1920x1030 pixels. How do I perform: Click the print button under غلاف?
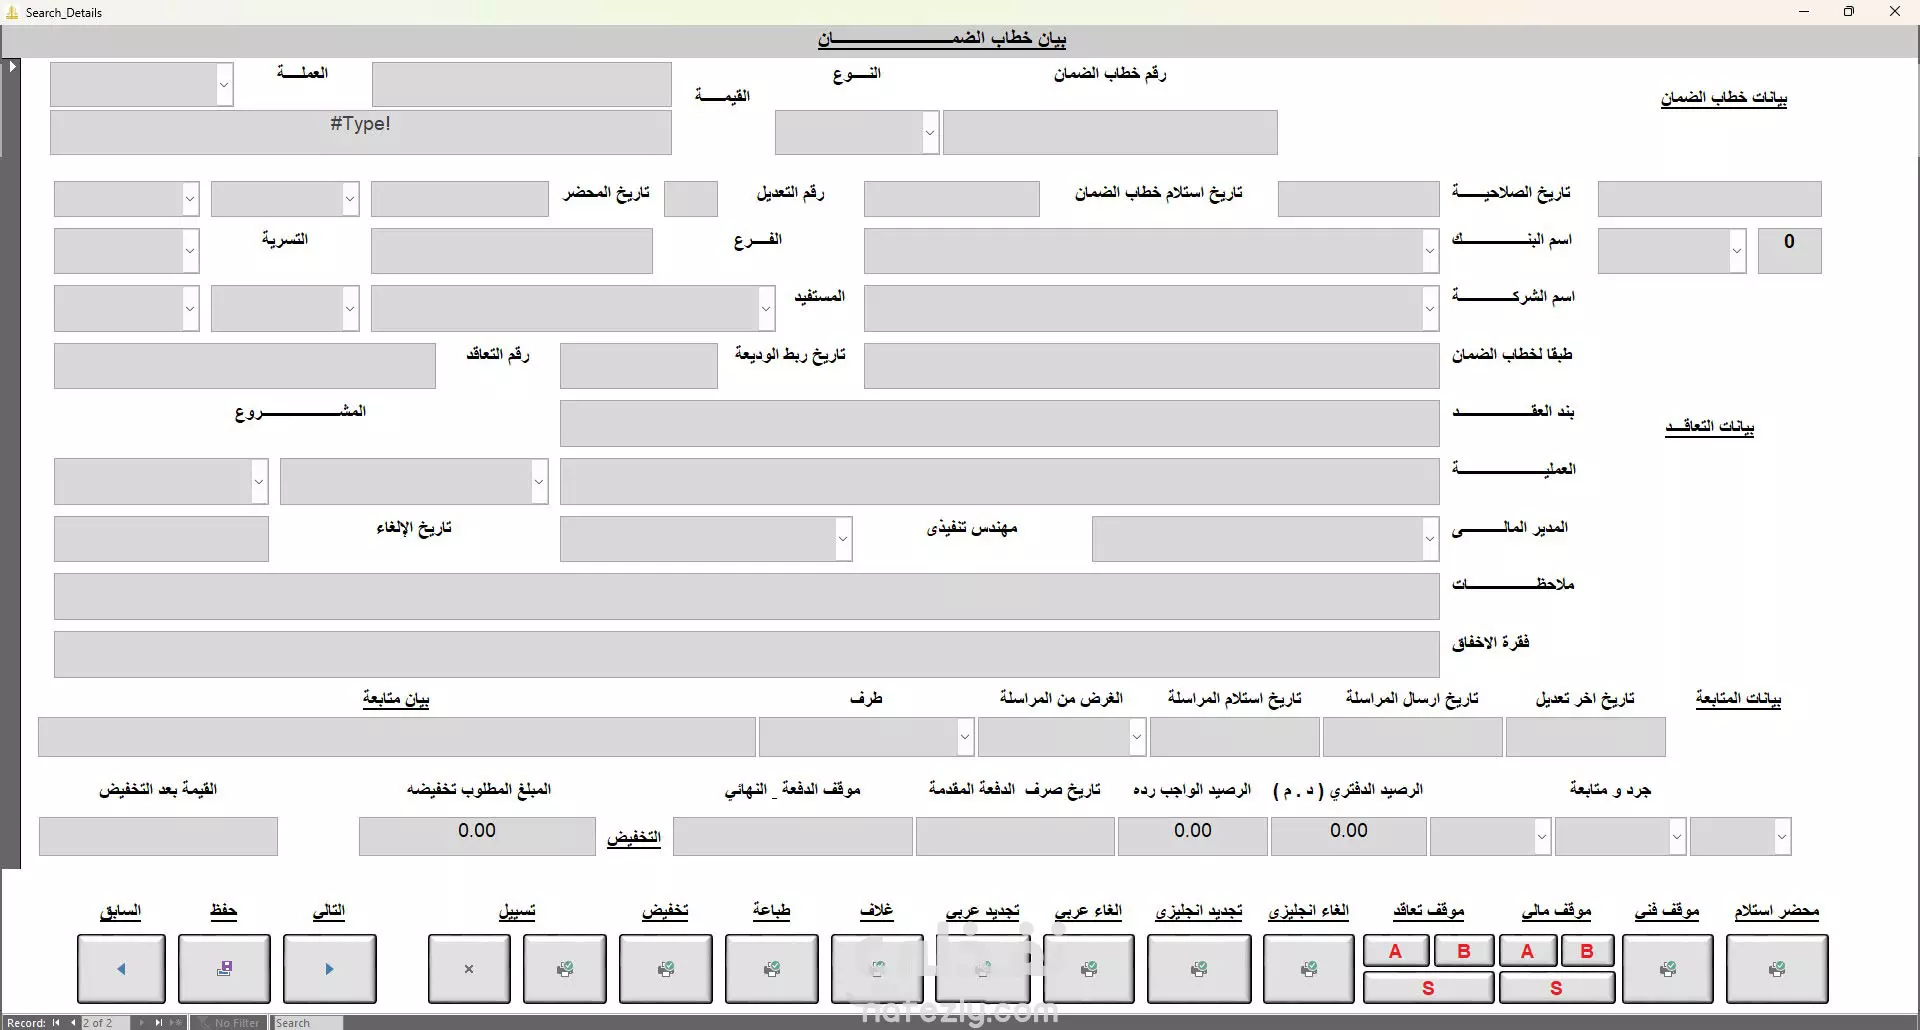(877, 968)
